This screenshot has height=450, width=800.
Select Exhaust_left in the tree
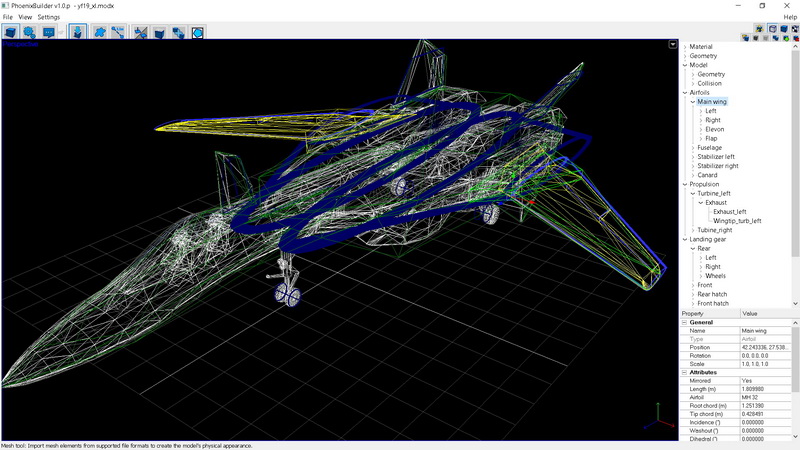coord(730,212)
